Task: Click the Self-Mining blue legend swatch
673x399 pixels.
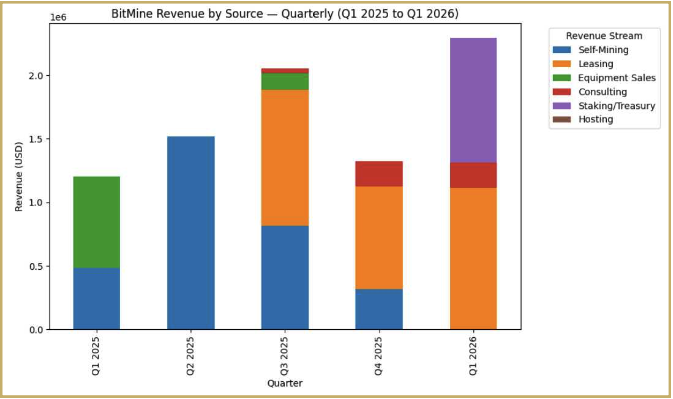Action: (x=562, y=50)
